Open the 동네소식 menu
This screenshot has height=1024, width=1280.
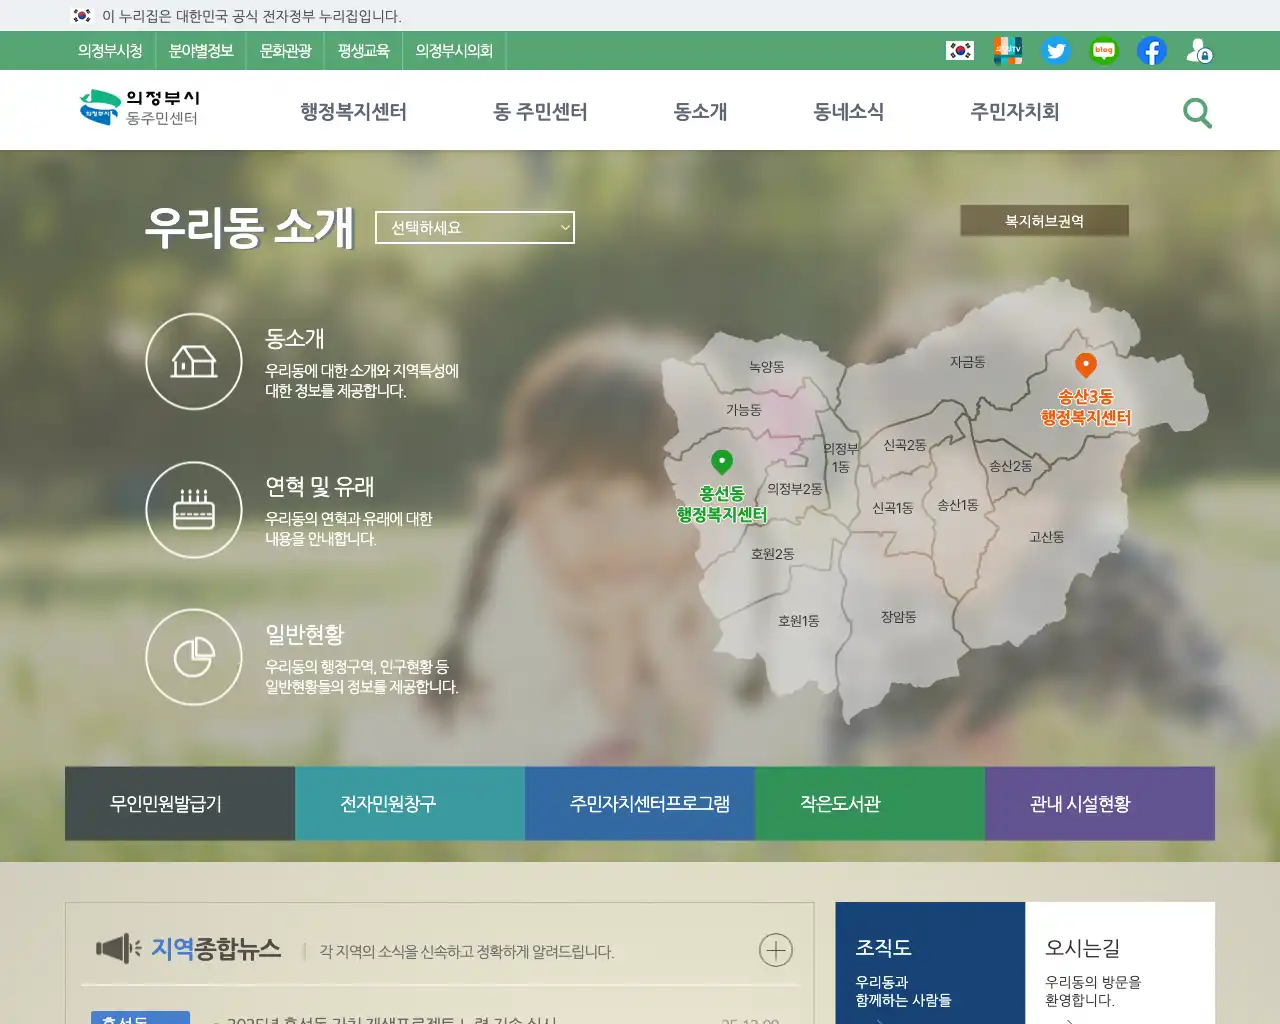(849, 113)
